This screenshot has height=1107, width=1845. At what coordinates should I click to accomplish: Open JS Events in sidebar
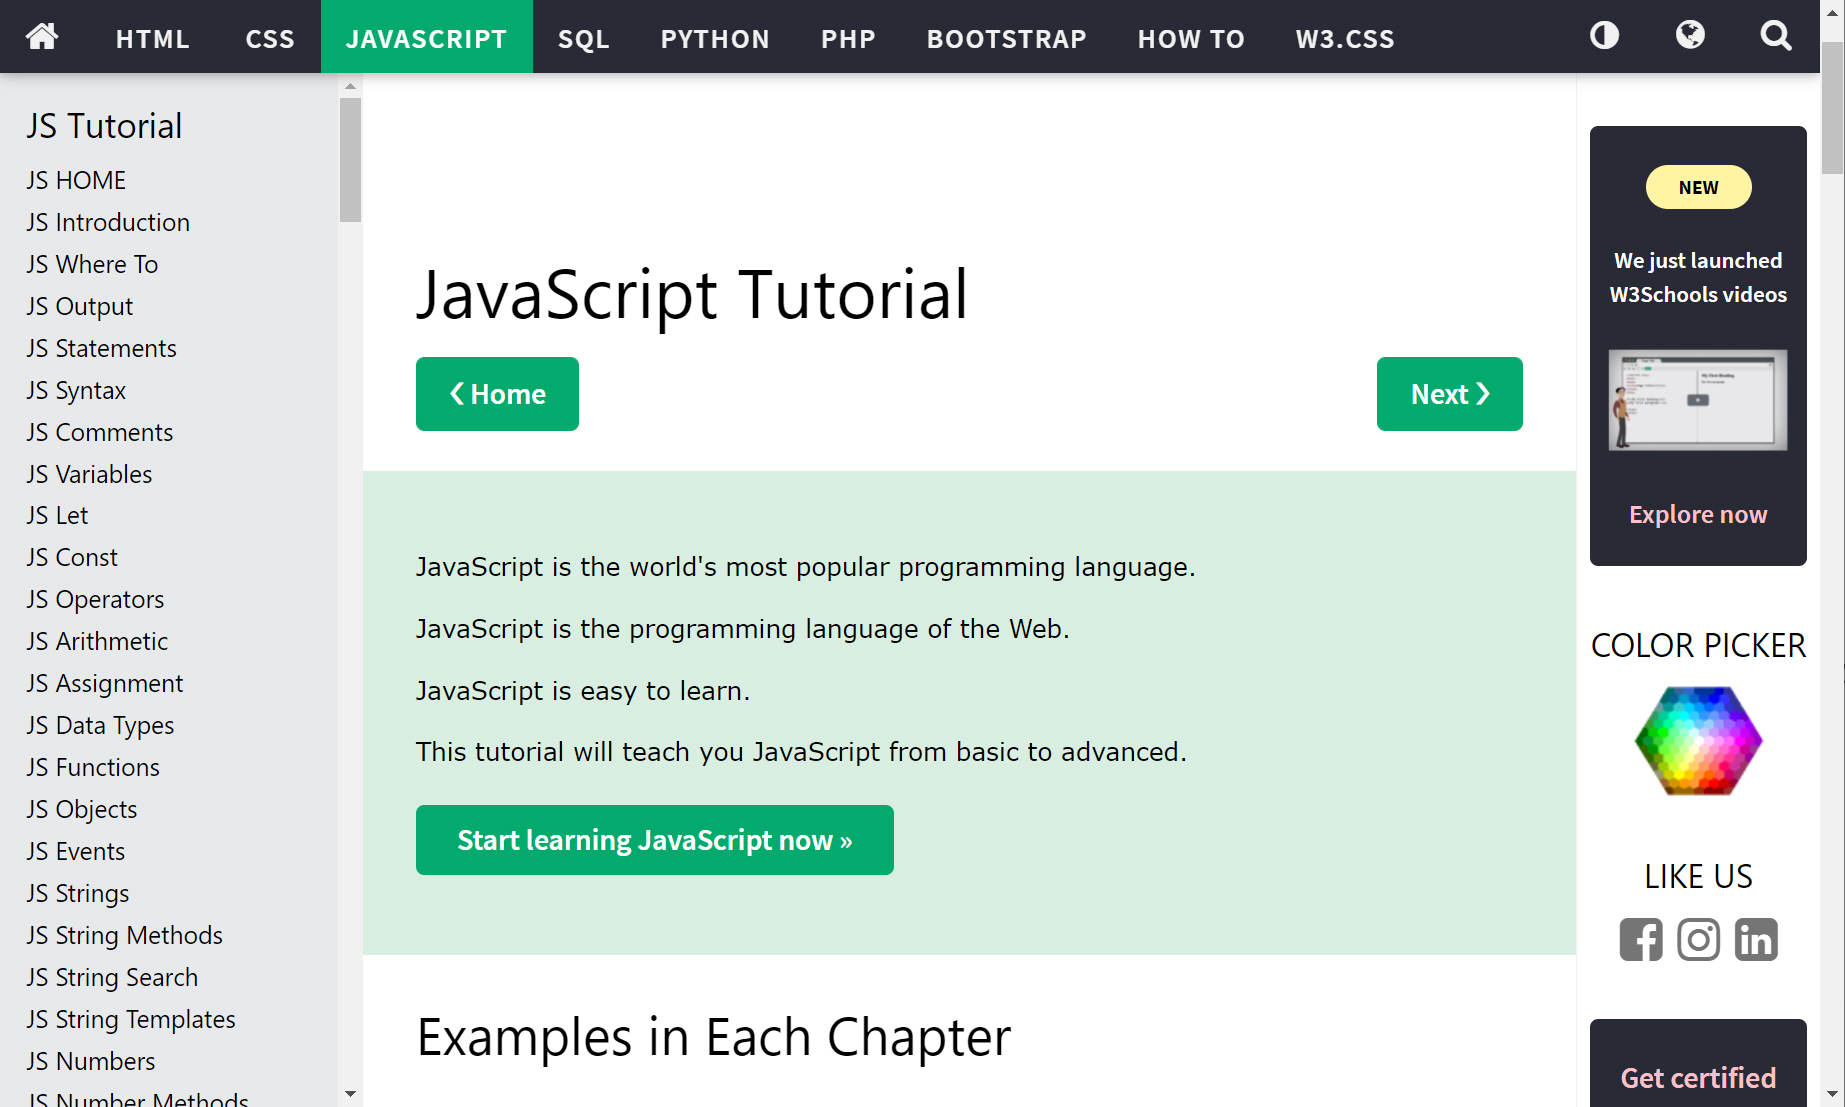coord(75,851)
